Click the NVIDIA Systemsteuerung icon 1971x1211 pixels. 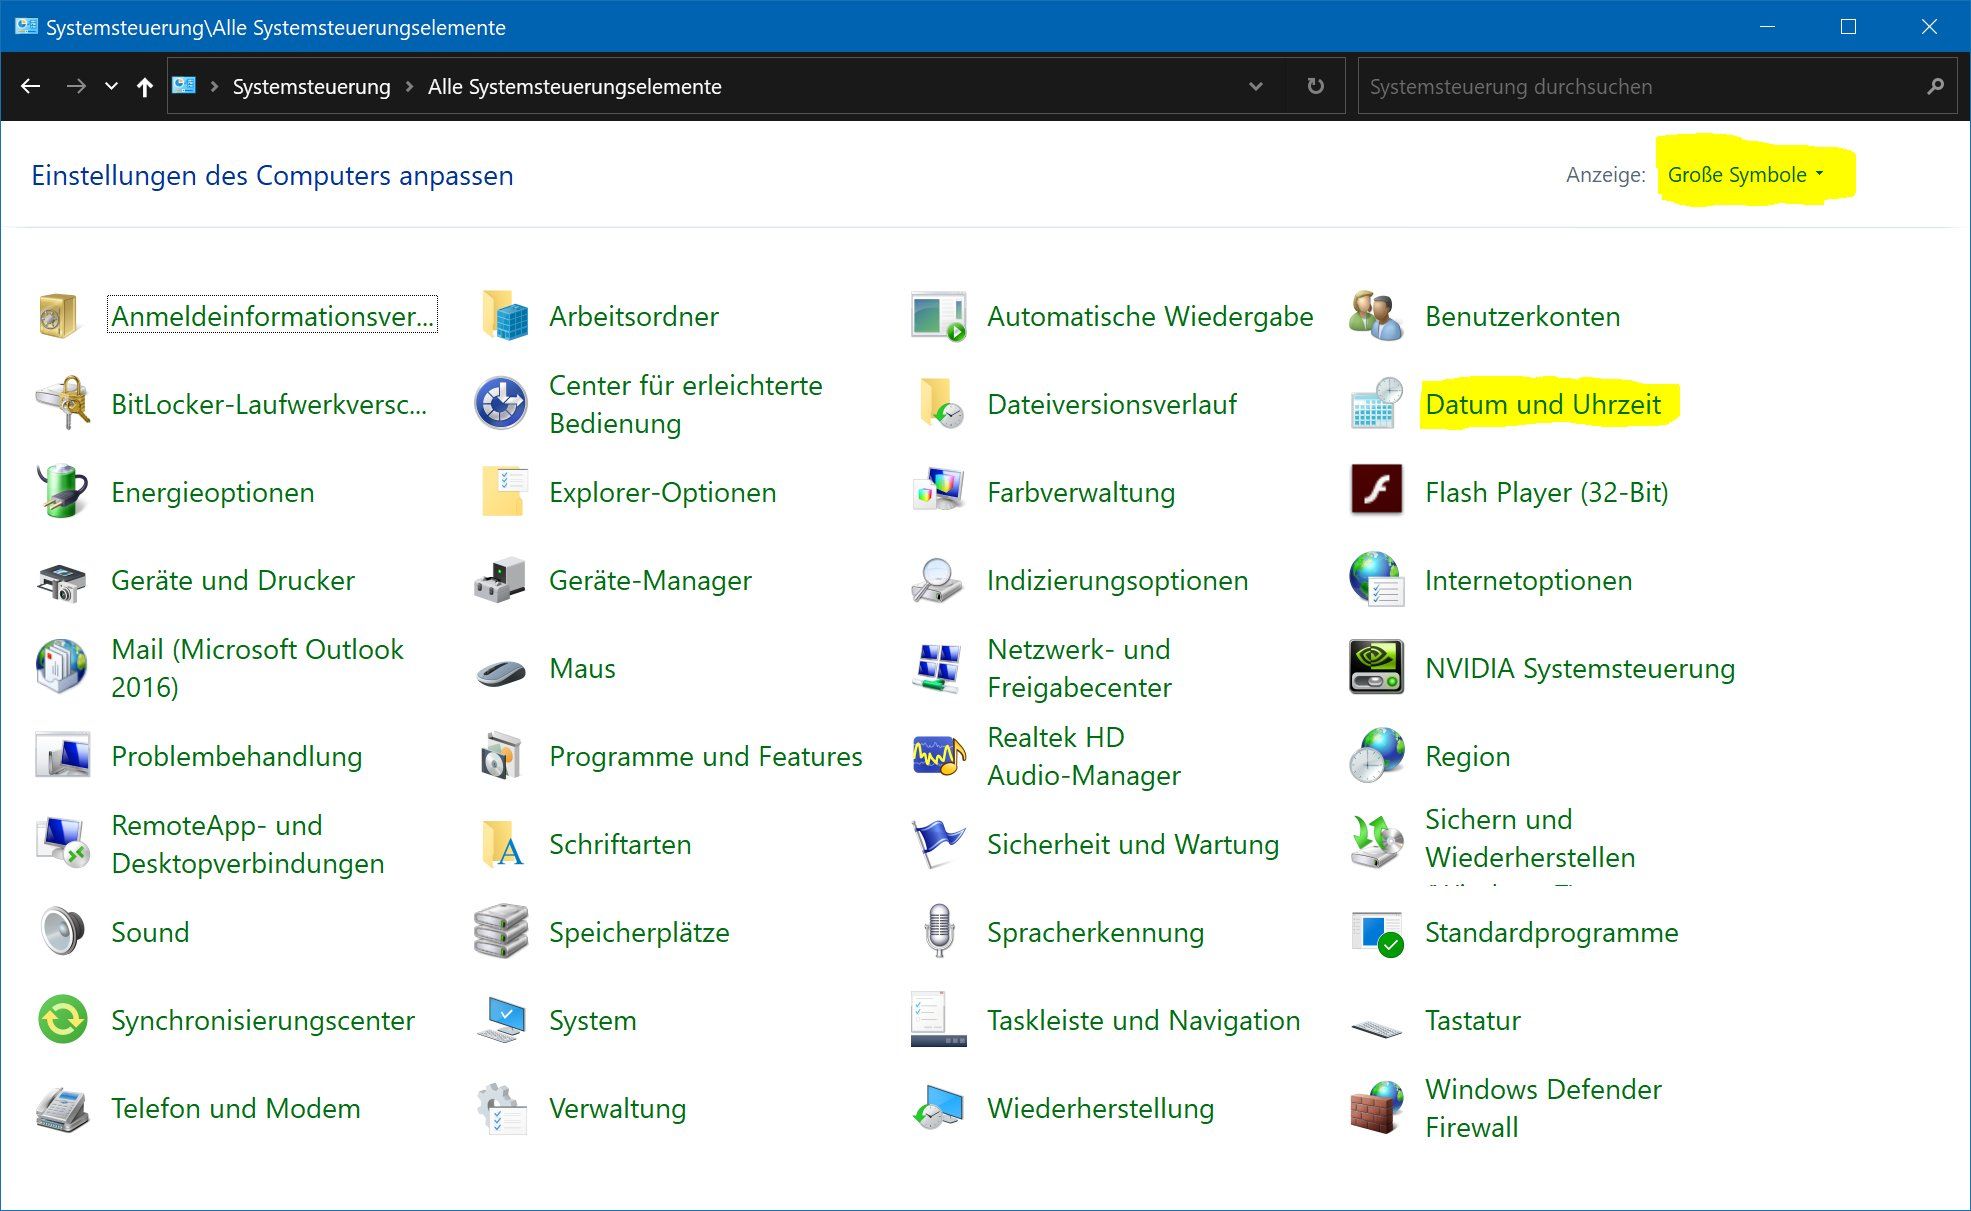pyautogui.click(x=1376, y=667)
